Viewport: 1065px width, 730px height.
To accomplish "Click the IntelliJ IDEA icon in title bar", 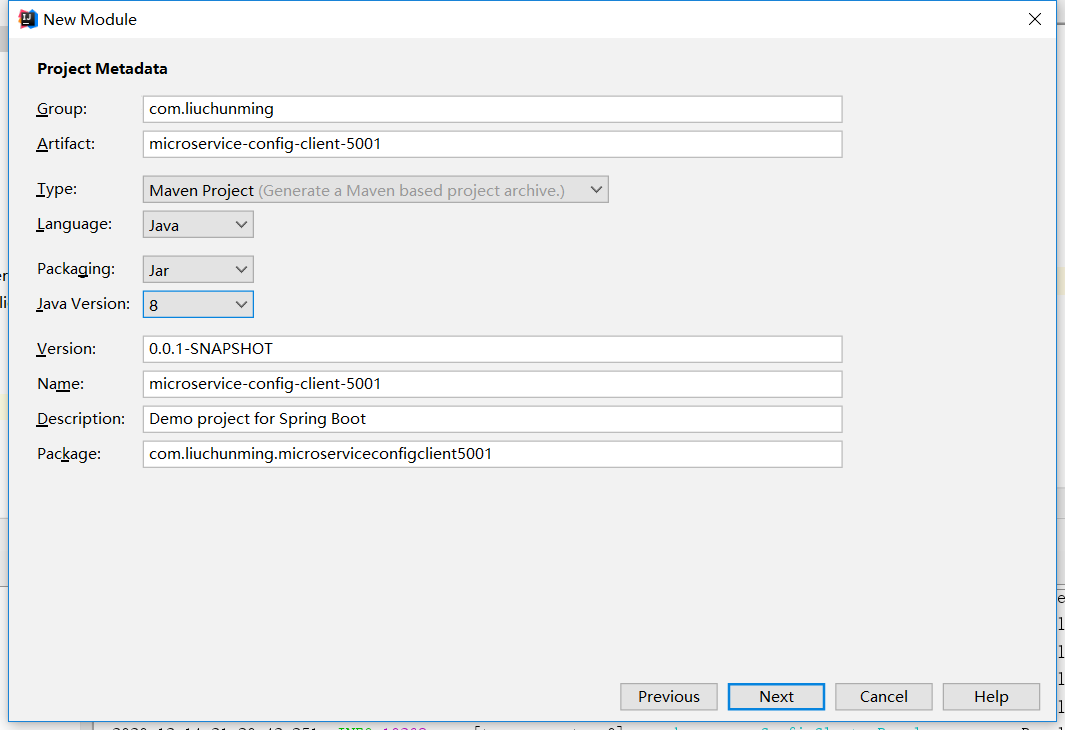I will tap(27, 19).
